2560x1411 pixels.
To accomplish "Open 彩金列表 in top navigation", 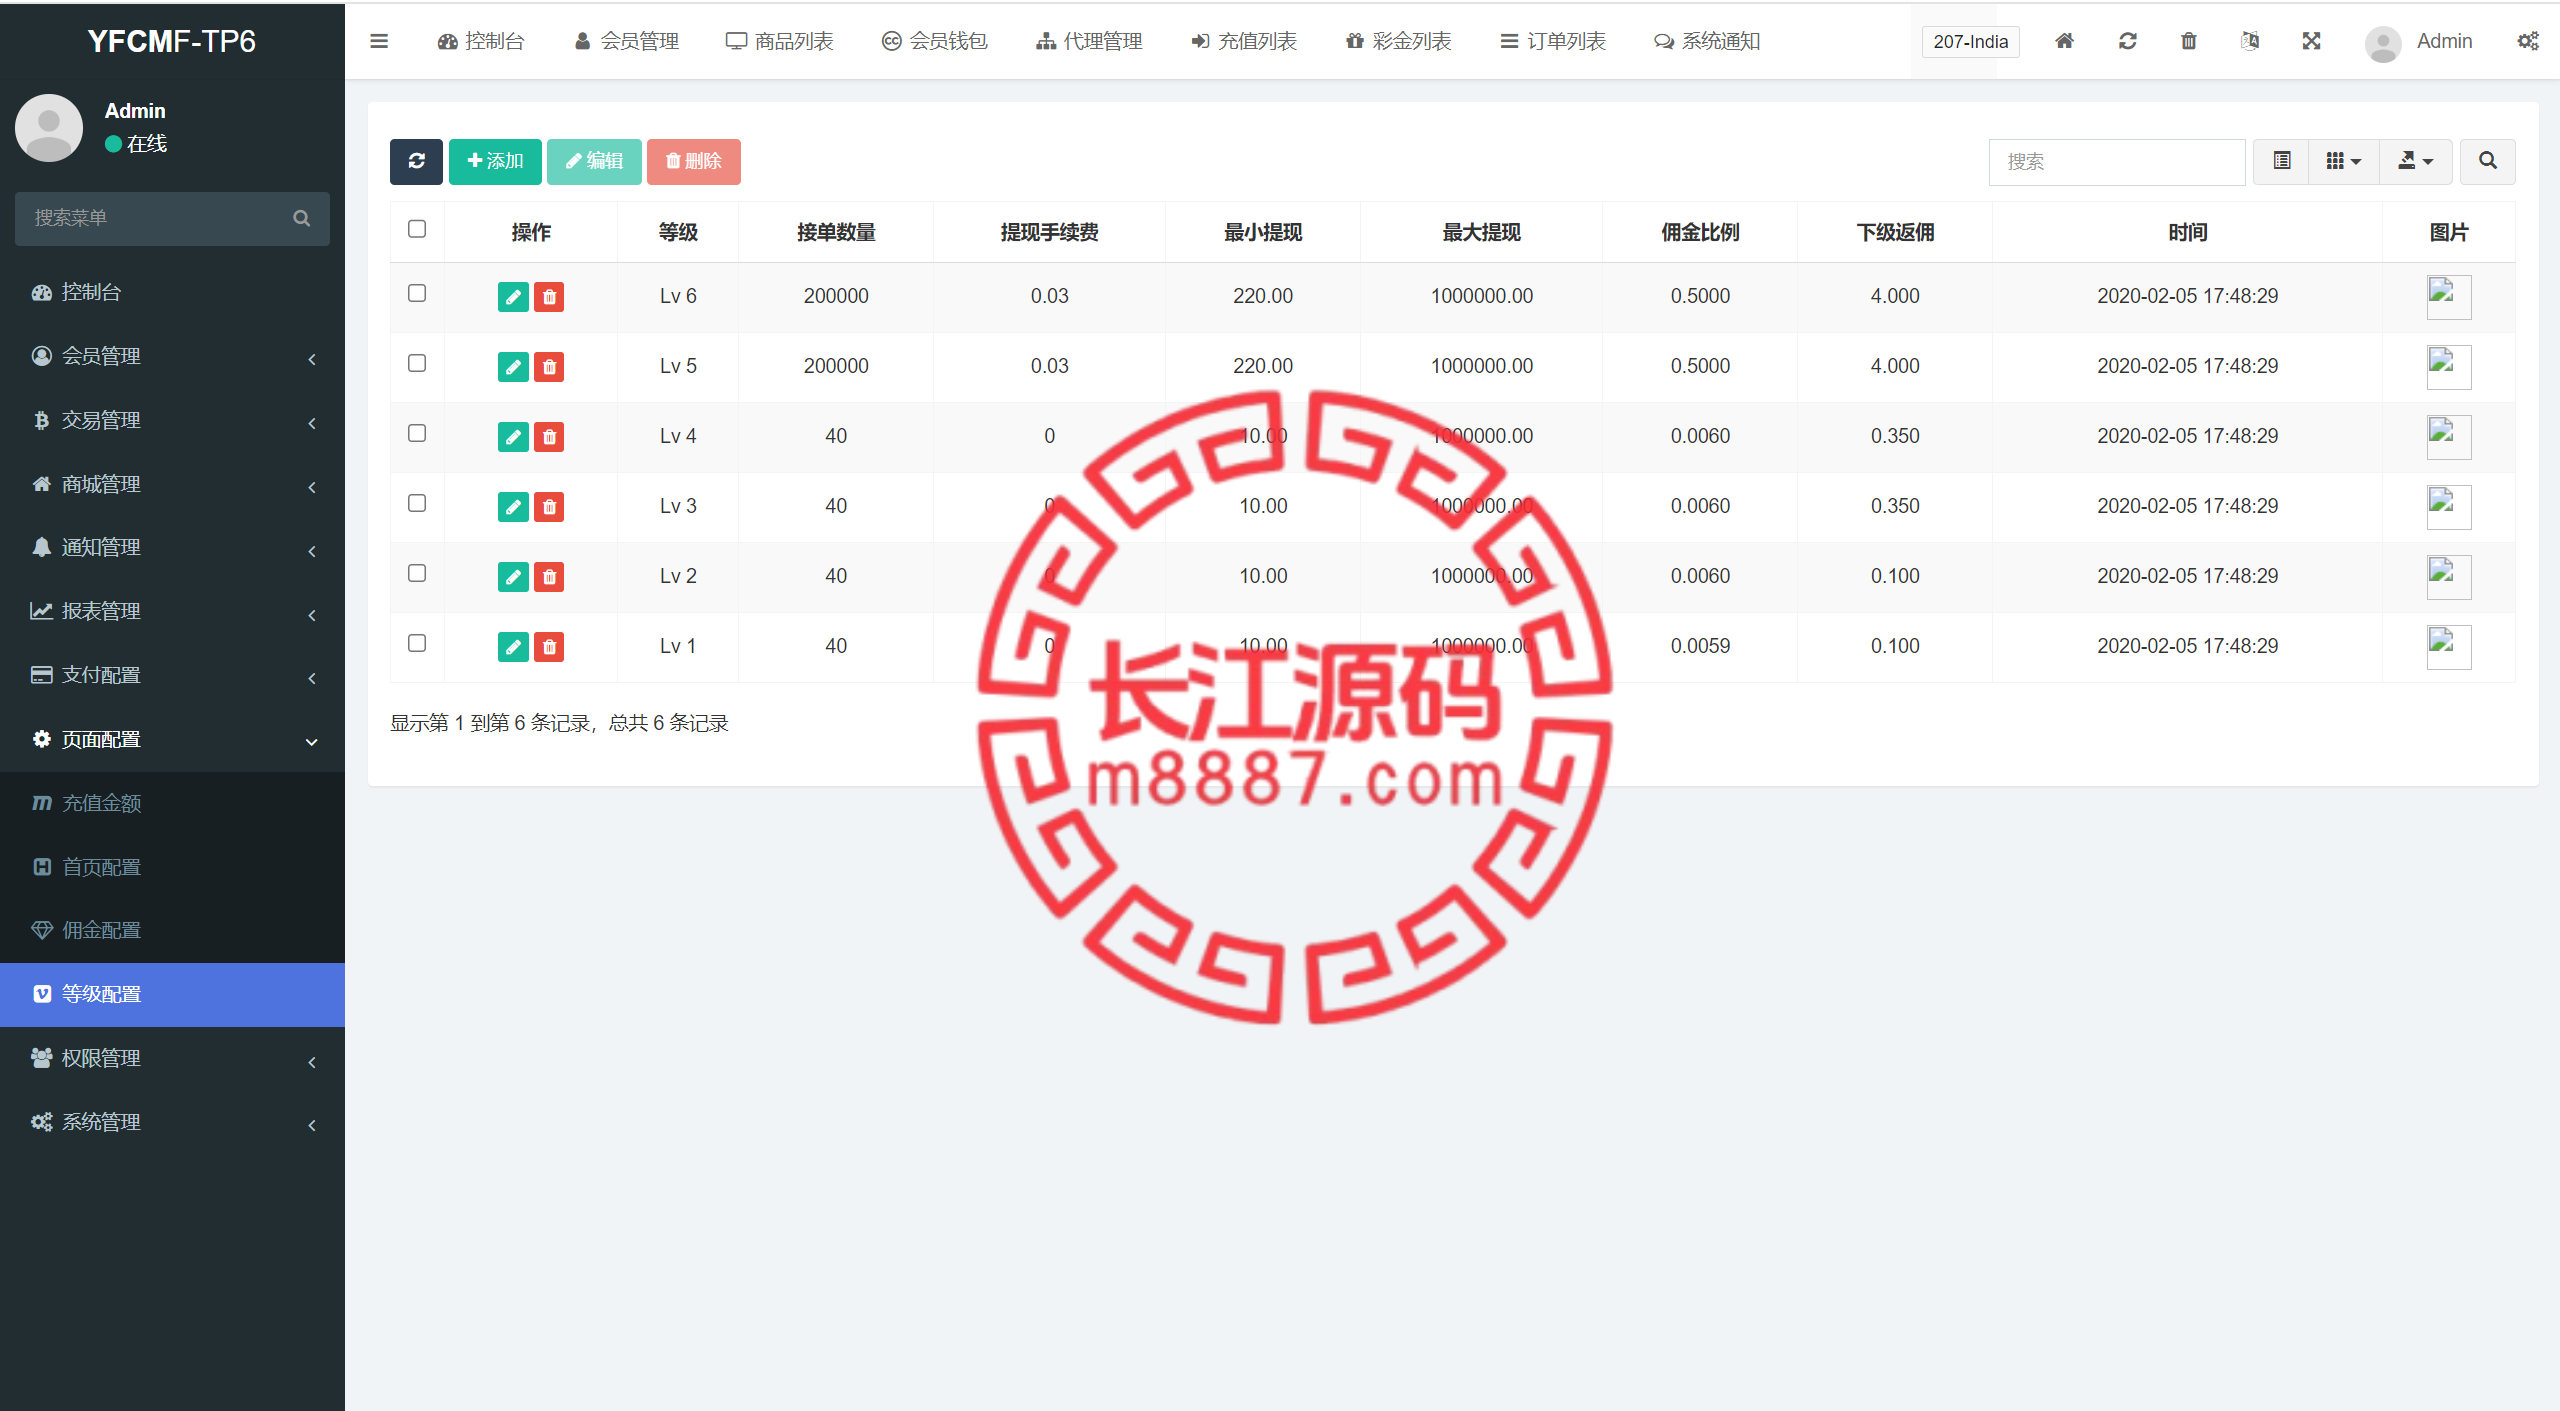I will (1398, 41).
